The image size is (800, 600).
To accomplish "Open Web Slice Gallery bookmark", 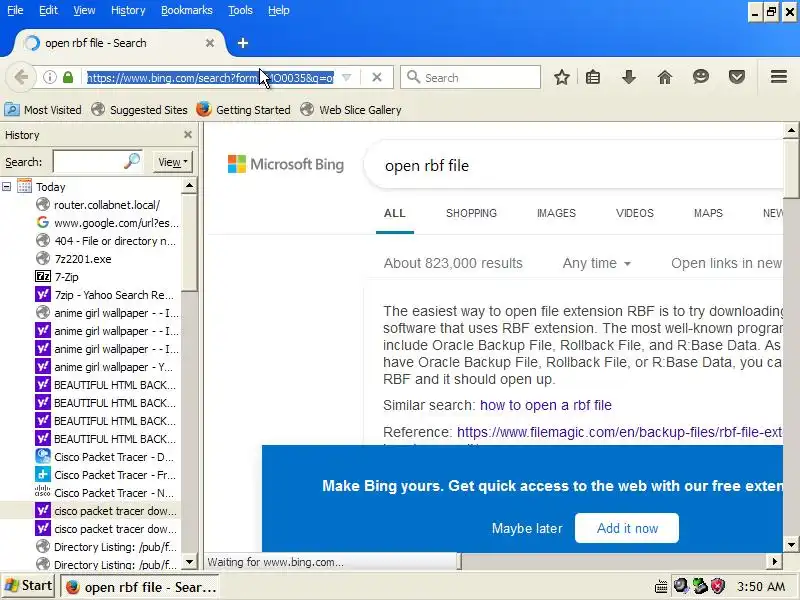I will point(351,110).
